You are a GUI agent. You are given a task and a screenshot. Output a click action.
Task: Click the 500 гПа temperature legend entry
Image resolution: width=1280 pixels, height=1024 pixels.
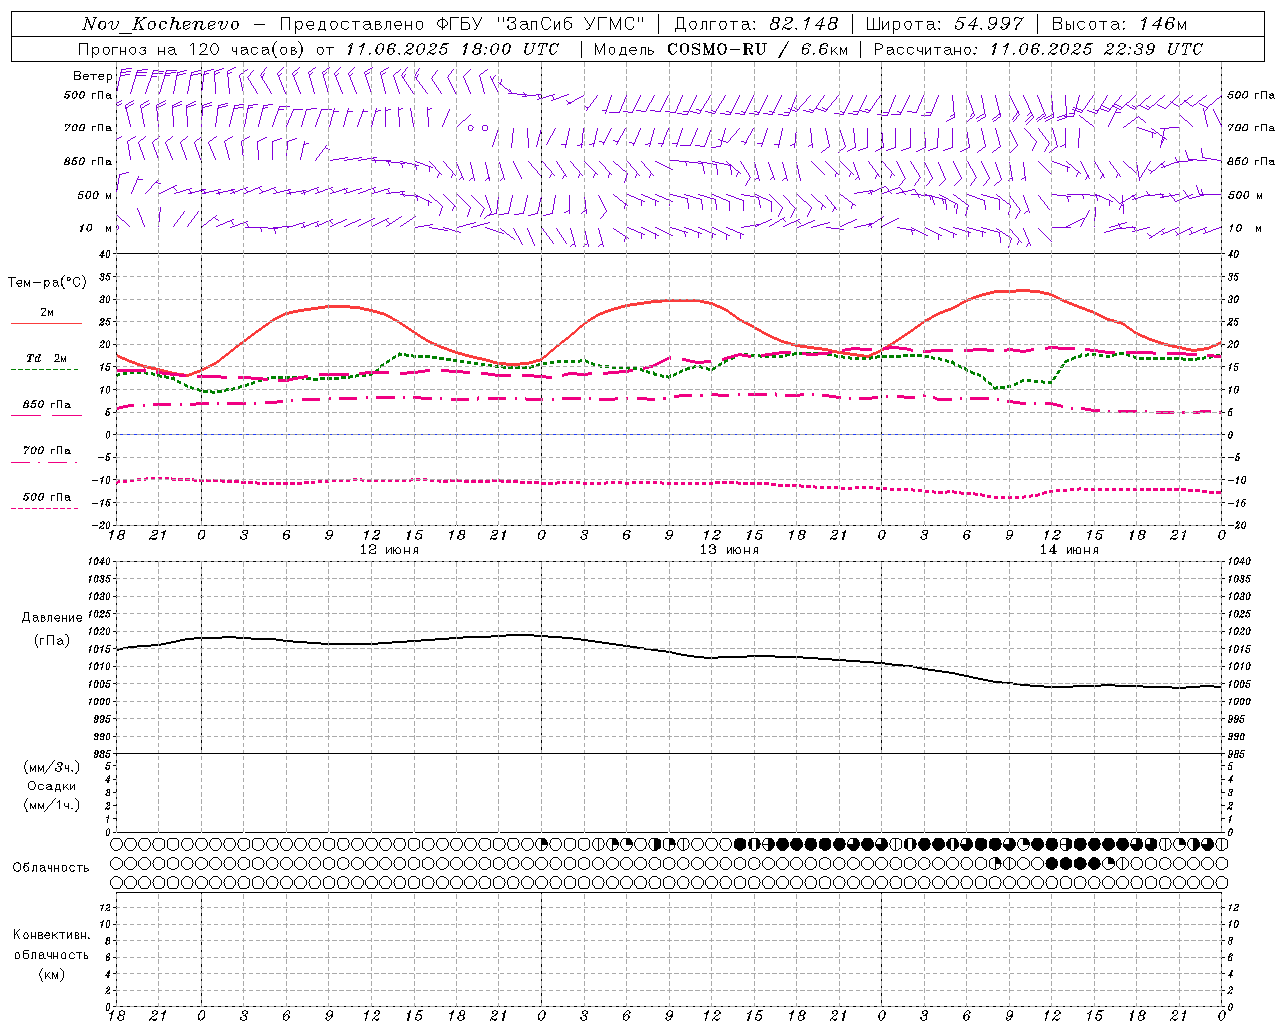coord(47,497)
